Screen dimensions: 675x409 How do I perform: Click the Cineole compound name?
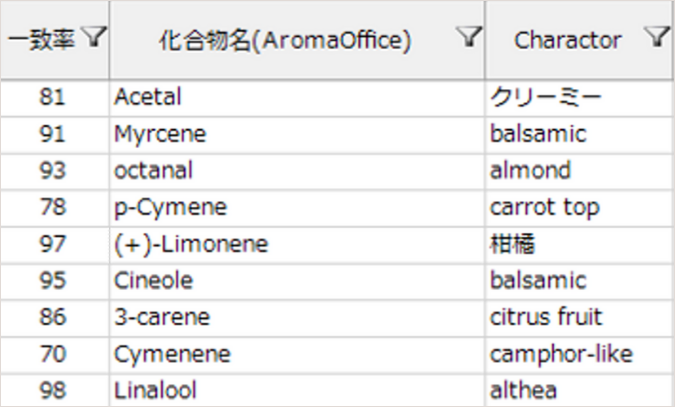[x=153, y=281]
